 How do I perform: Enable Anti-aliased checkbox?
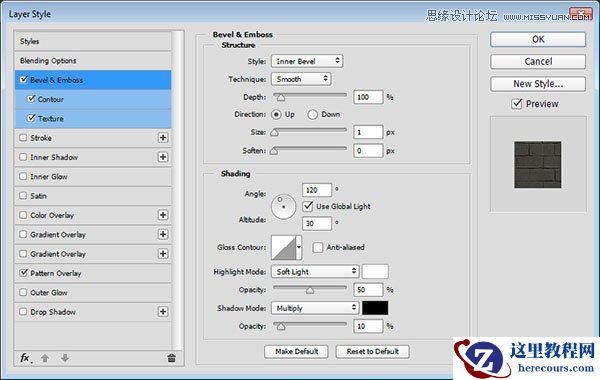click(x=318, y=248)
